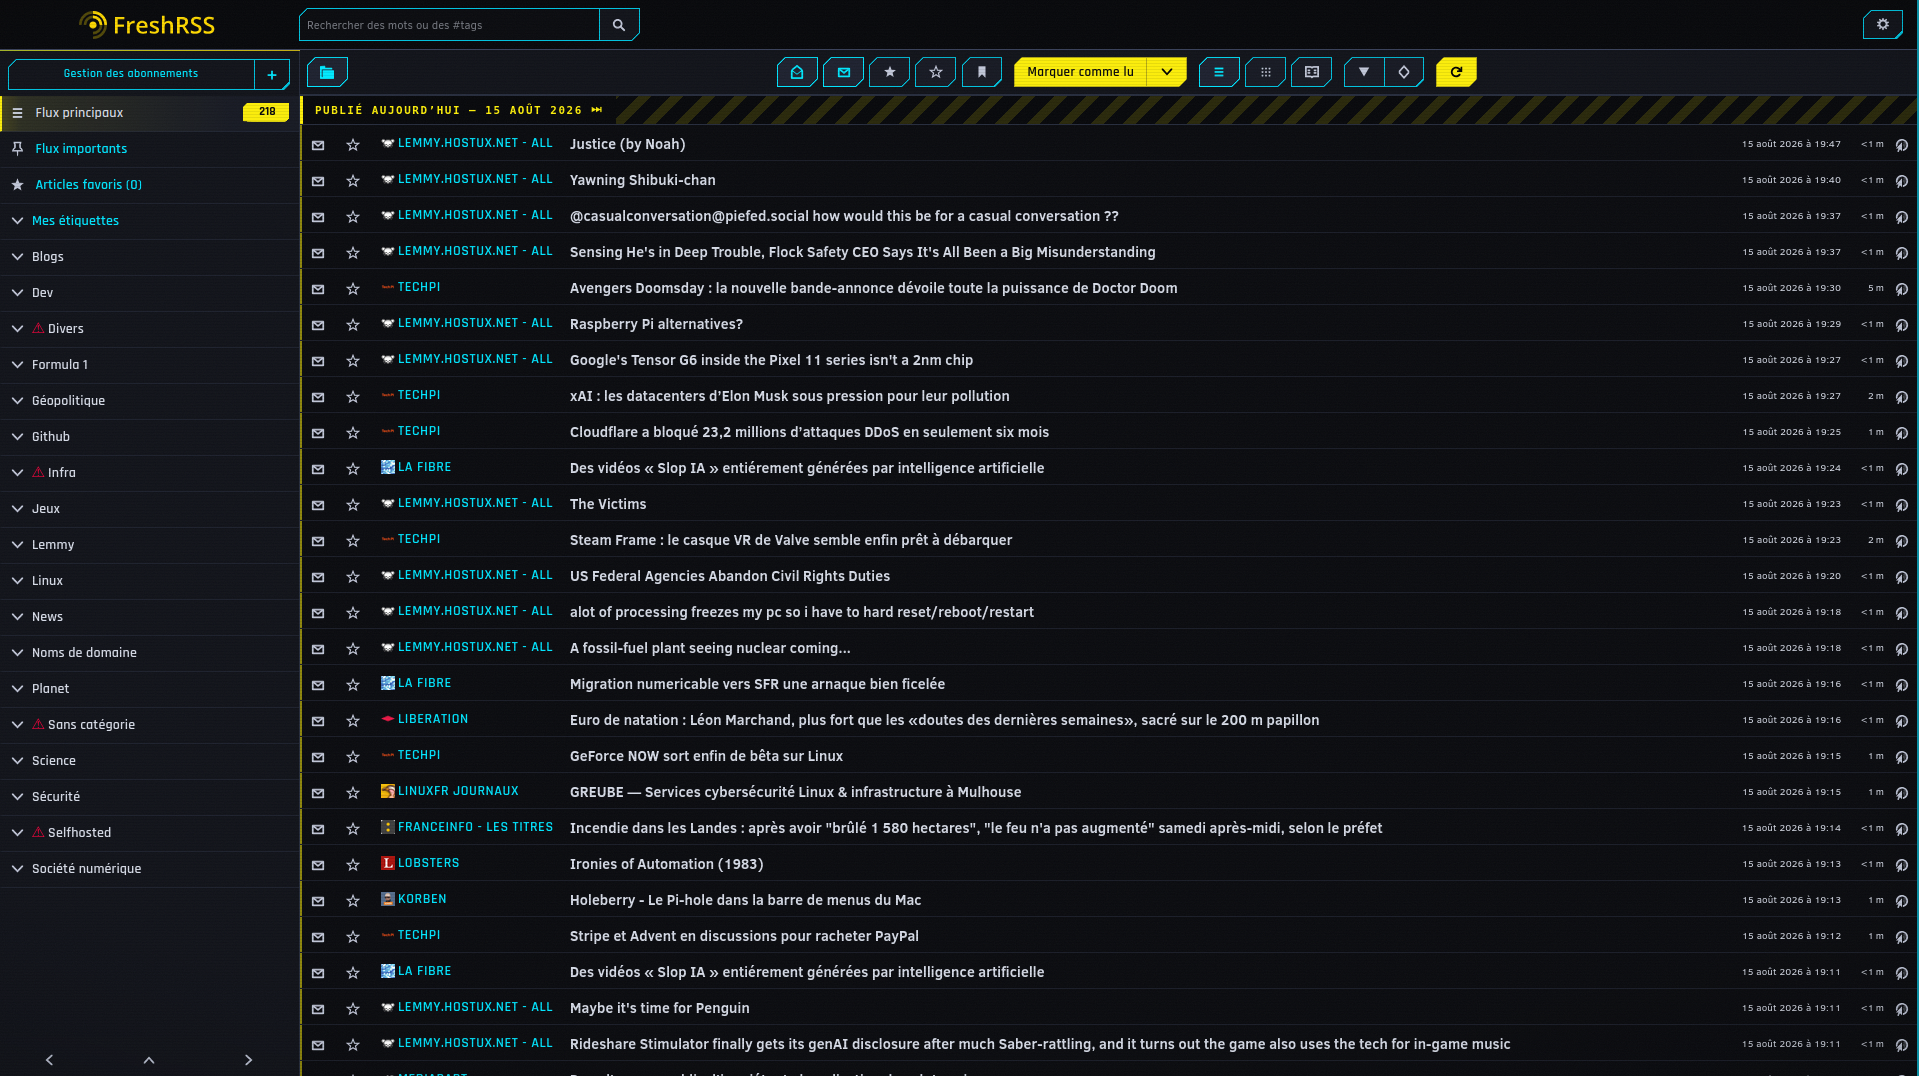
Task: Open the 'Marquer comme lu' dropdown arrow
Action: point(1166,72)
